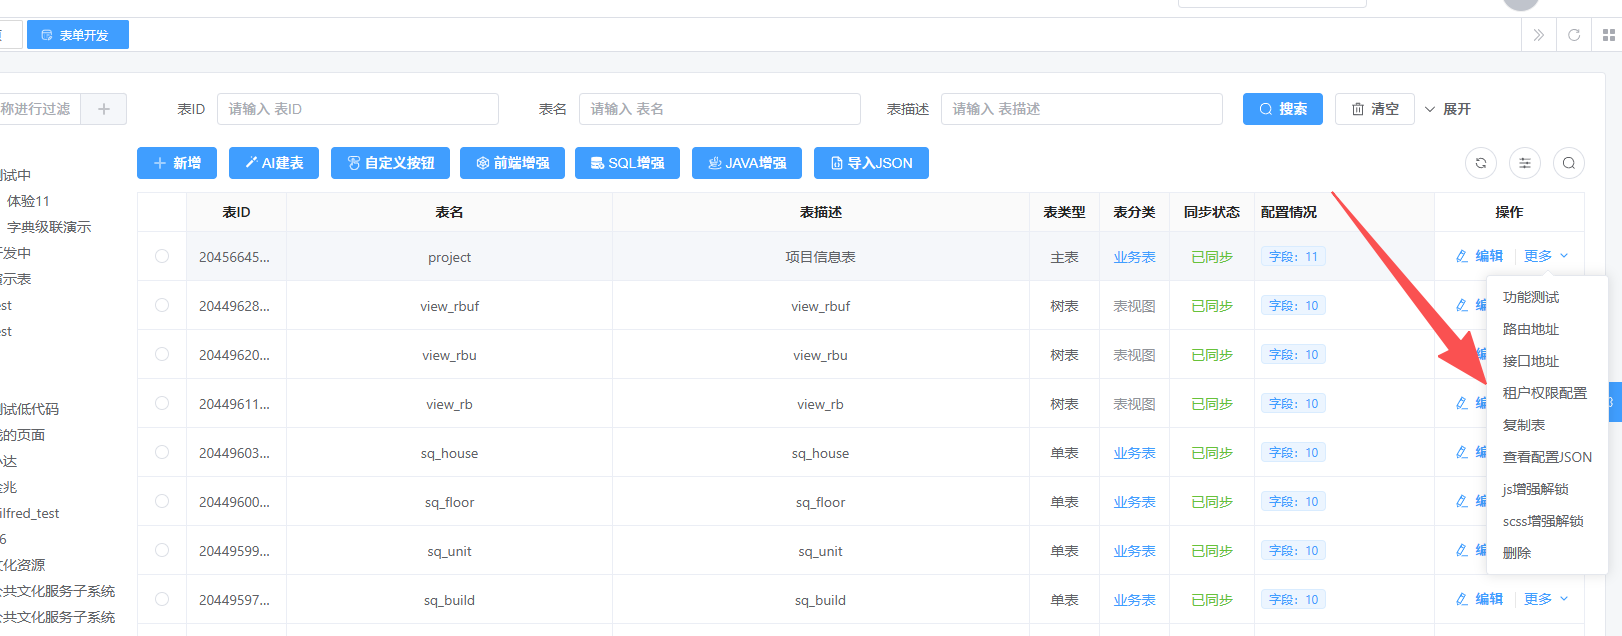Click 导入JSON to import configuration
The height and width of the screenshot is (636, 1622).
pos(871,163)
